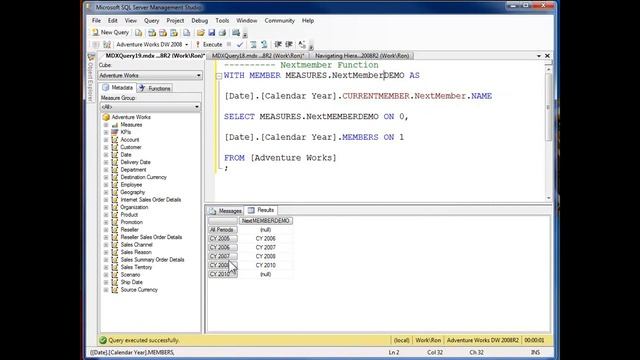Open a Database Engine Query from the toolbar
Viewport: 640px width, 360px height.
tap(138, 33)
